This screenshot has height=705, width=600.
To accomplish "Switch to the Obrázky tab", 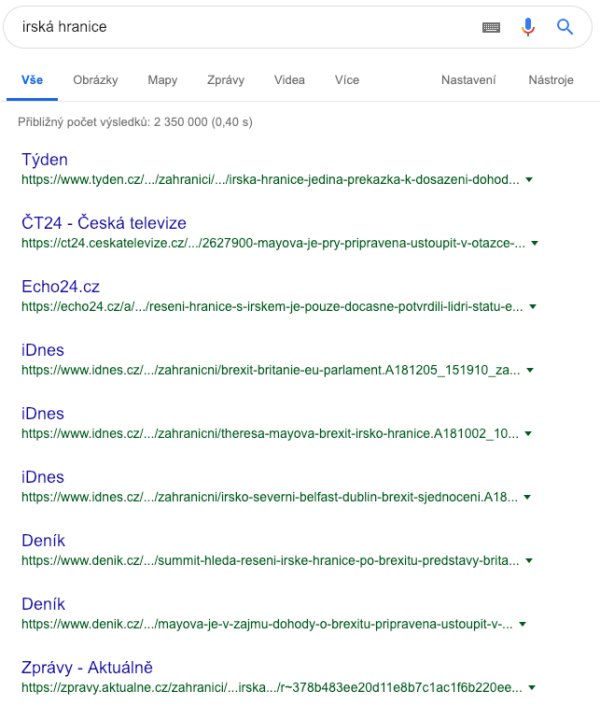I will click(95, 80).
